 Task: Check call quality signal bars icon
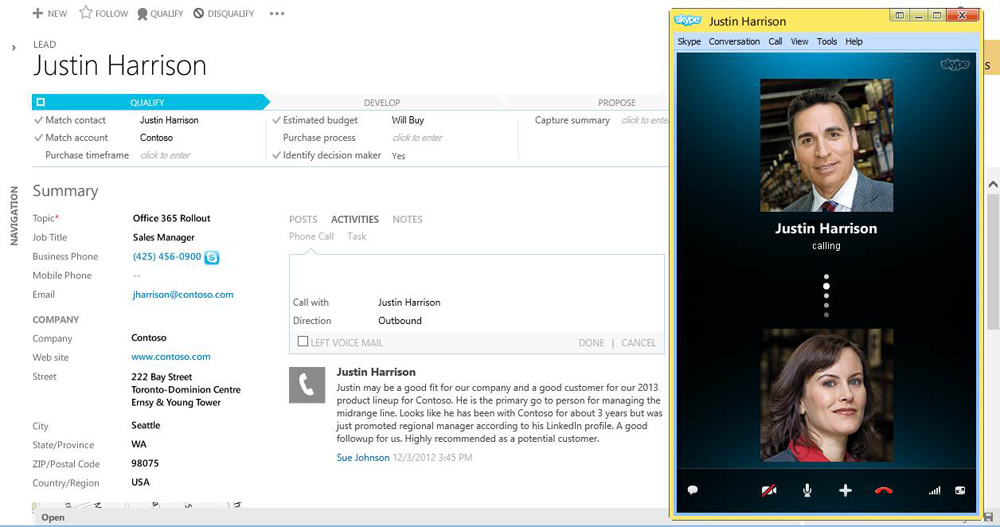(935, 490)
